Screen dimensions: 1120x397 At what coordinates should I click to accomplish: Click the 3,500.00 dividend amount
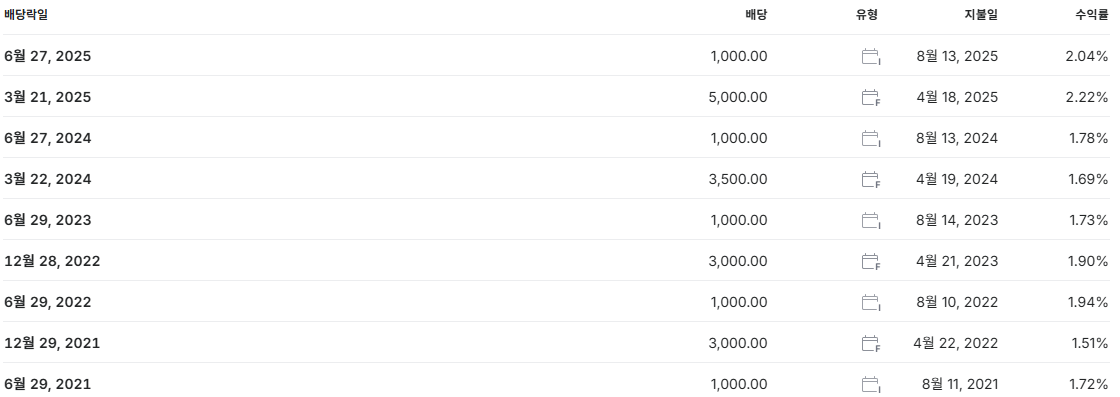(x=738, y=179)
